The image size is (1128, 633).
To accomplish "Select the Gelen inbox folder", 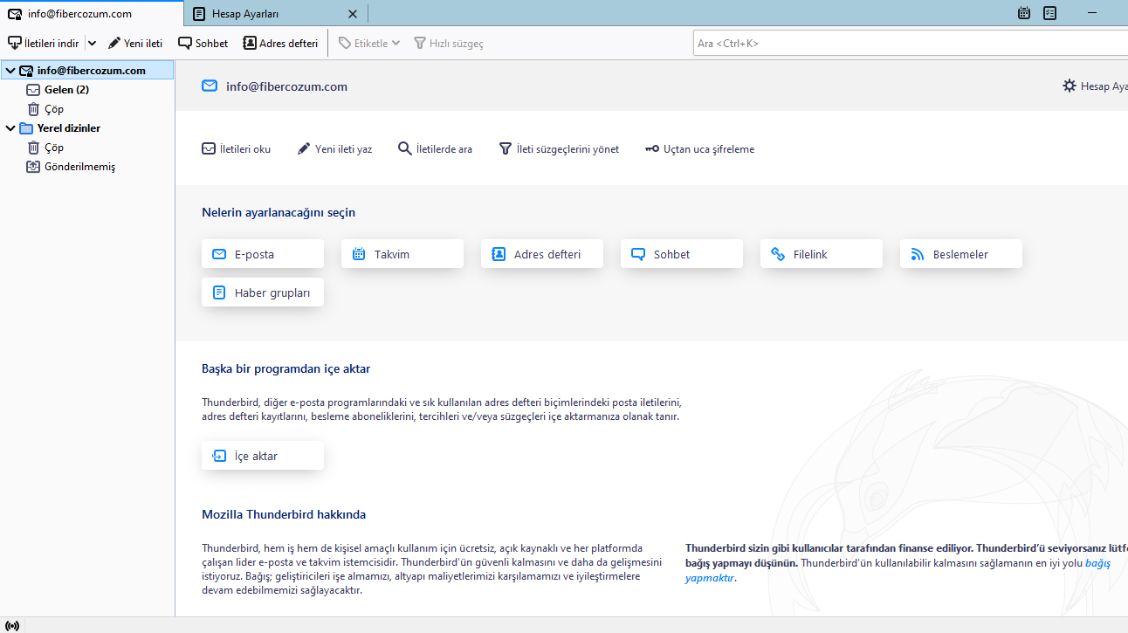I will [66, 90].
